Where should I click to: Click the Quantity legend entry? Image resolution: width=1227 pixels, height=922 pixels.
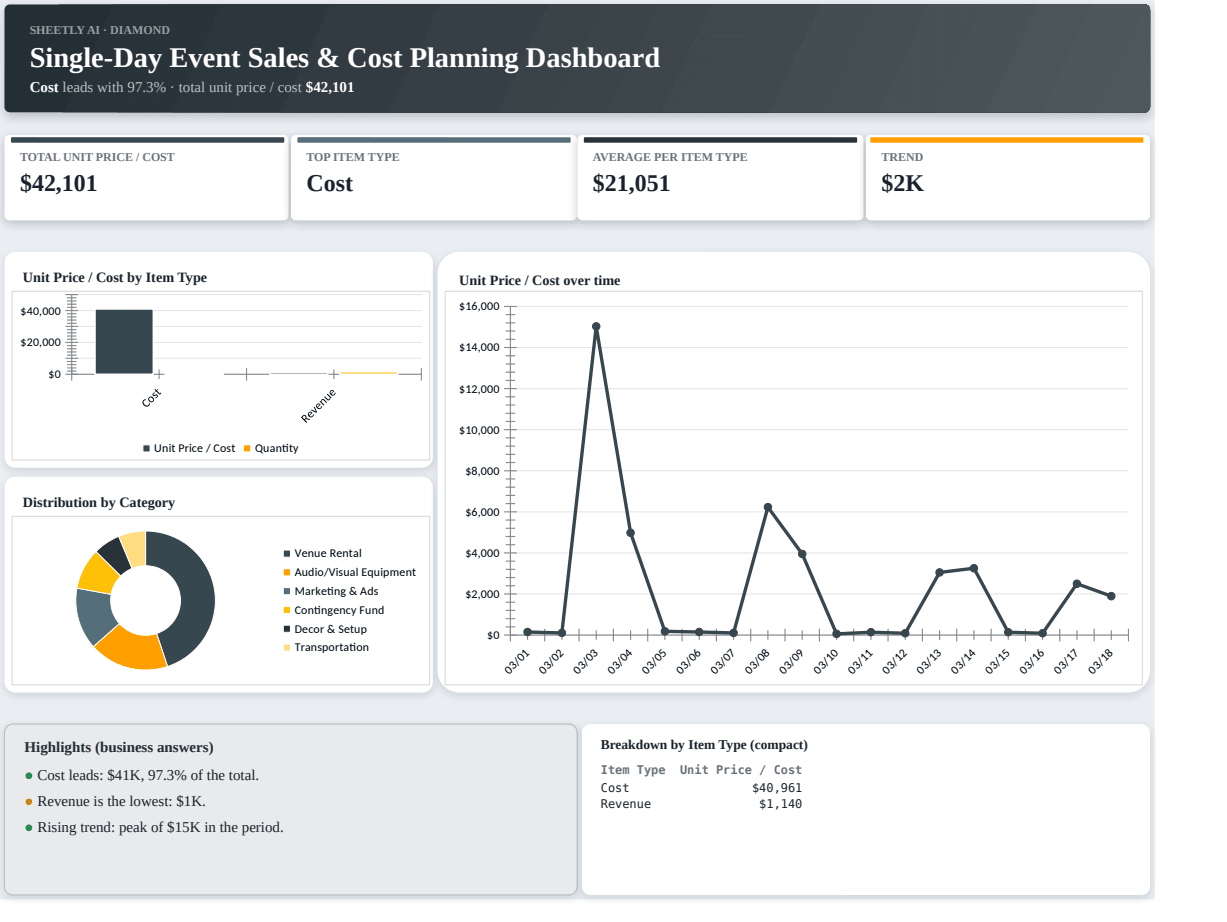(271, 448)
